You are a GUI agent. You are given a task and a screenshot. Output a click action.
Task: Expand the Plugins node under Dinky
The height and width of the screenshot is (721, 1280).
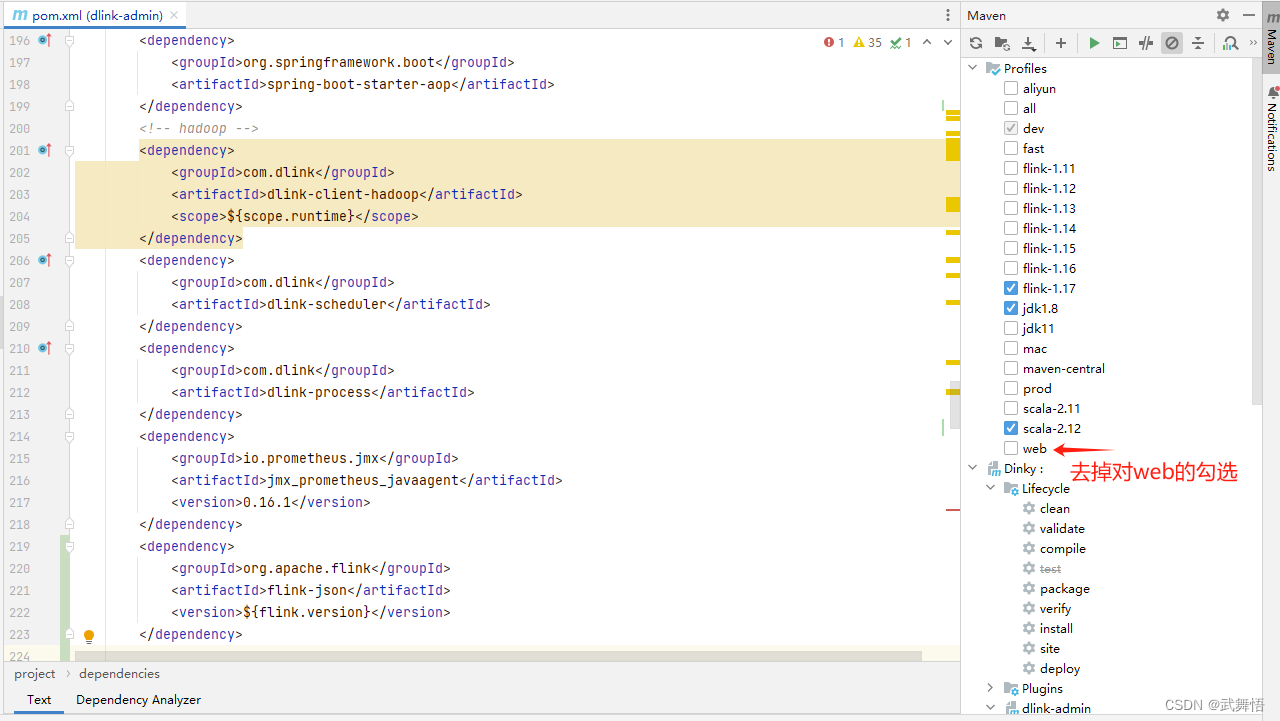990,688
